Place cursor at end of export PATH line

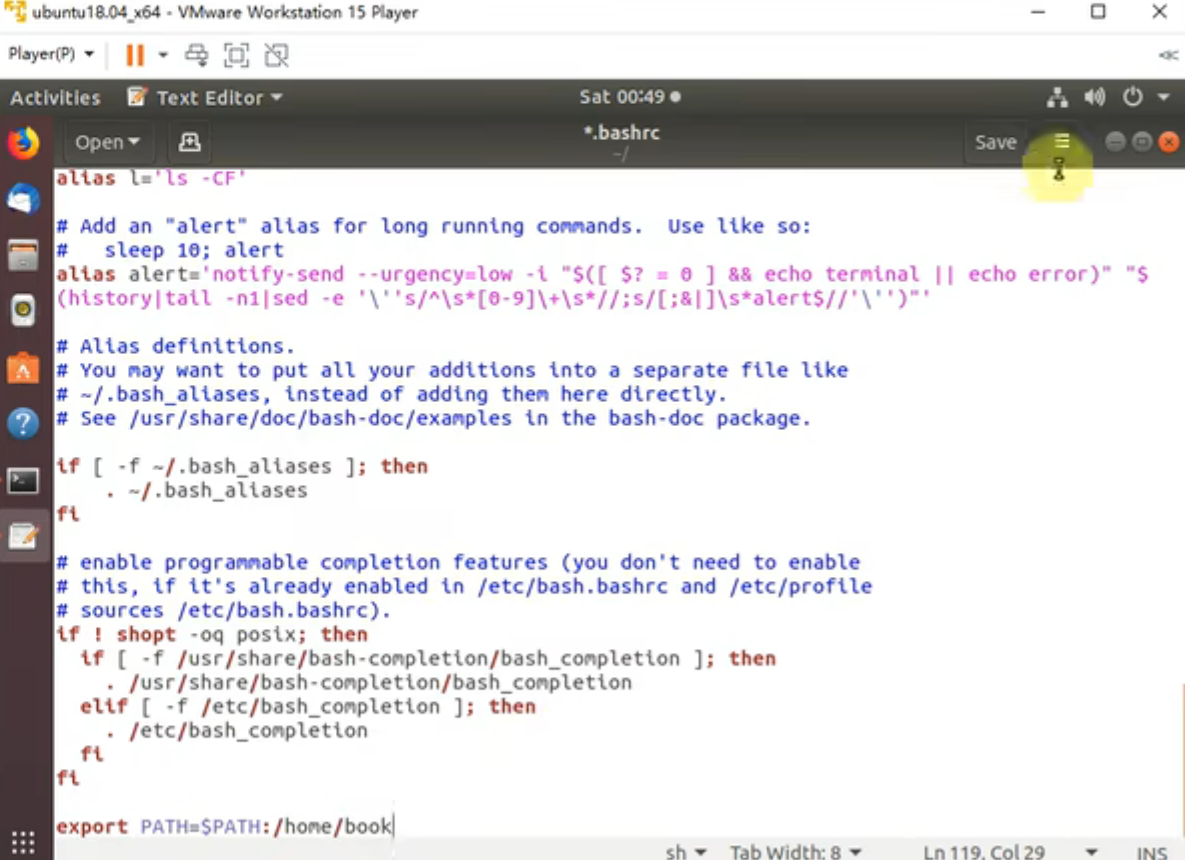pyautogui.click(x=393, y=826)
